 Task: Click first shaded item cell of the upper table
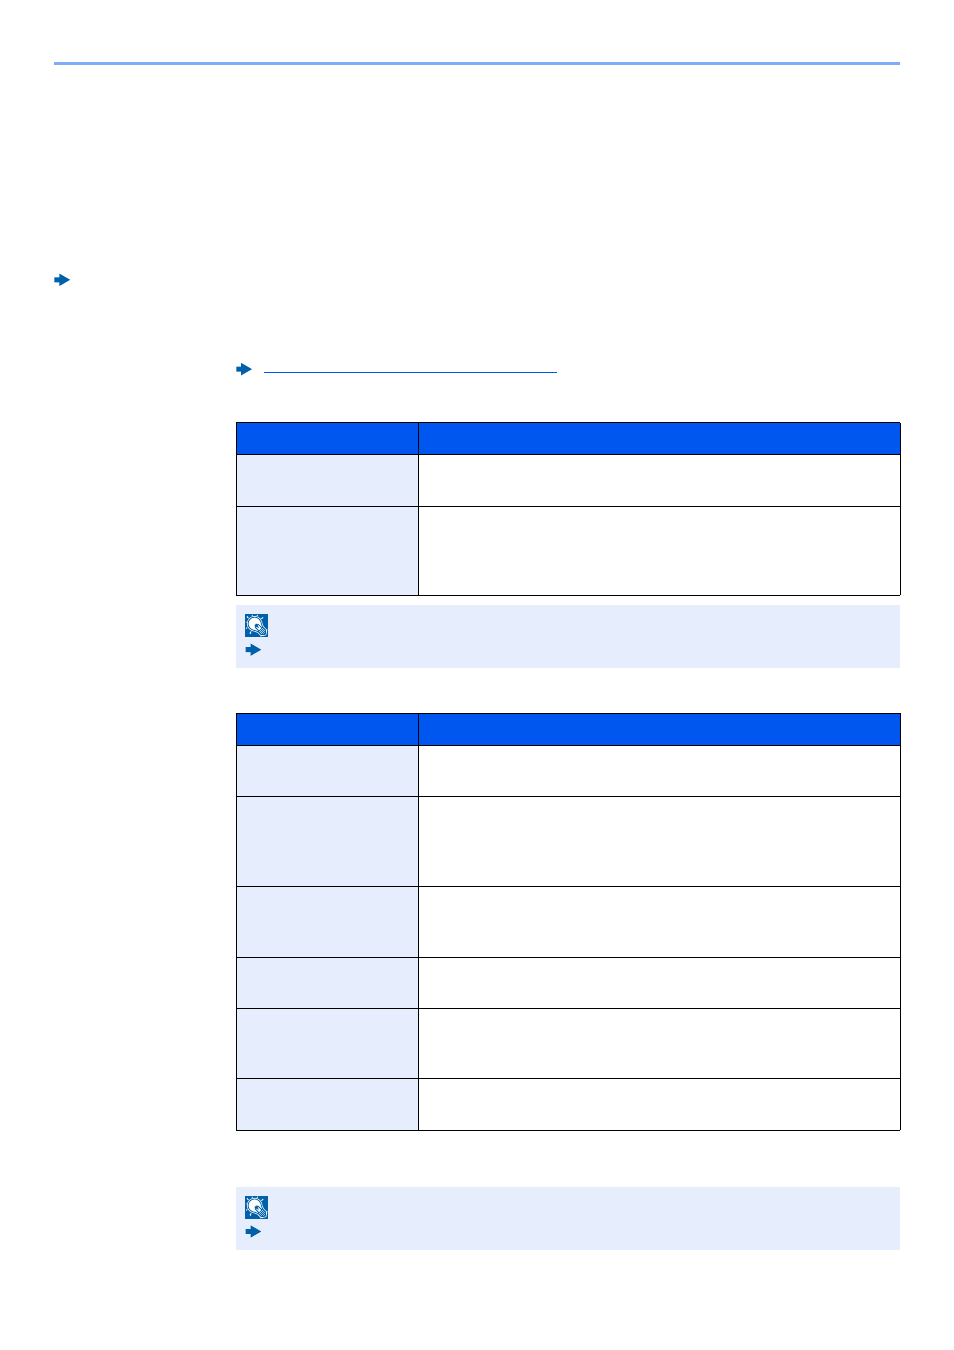click(327, 481)
